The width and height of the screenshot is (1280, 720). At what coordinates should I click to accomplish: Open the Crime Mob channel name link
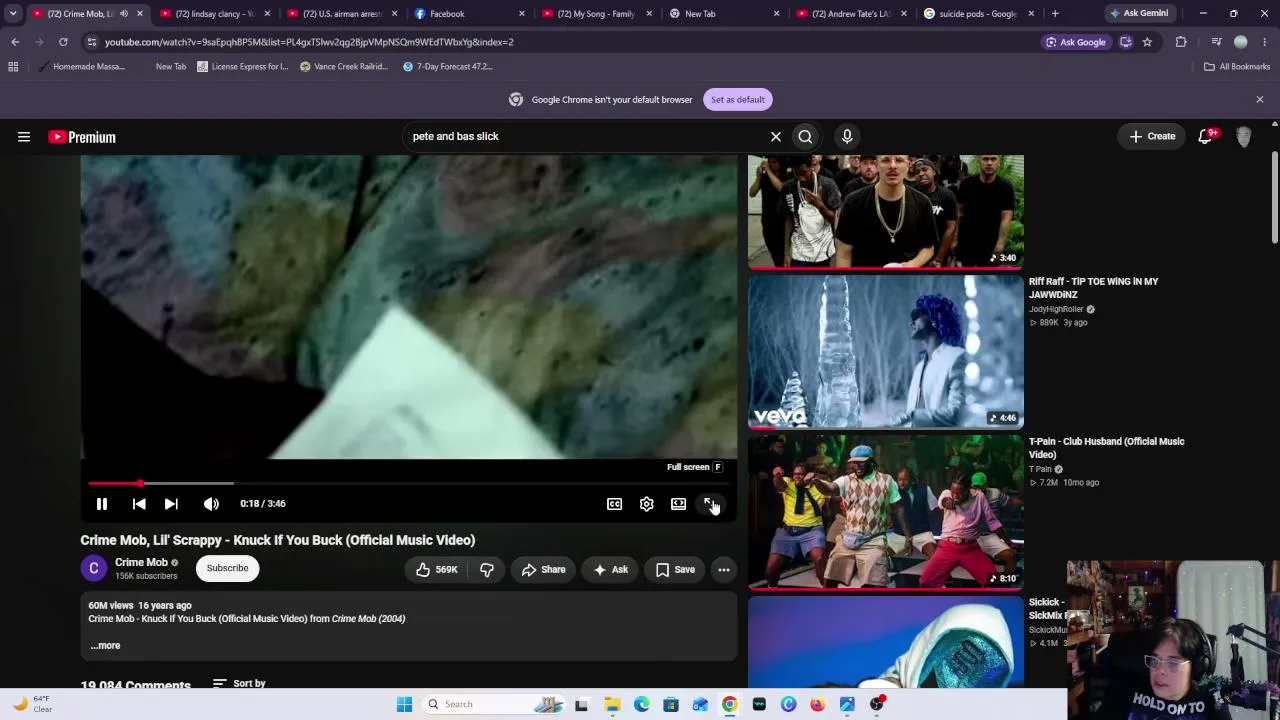click(x=141, y=562)
